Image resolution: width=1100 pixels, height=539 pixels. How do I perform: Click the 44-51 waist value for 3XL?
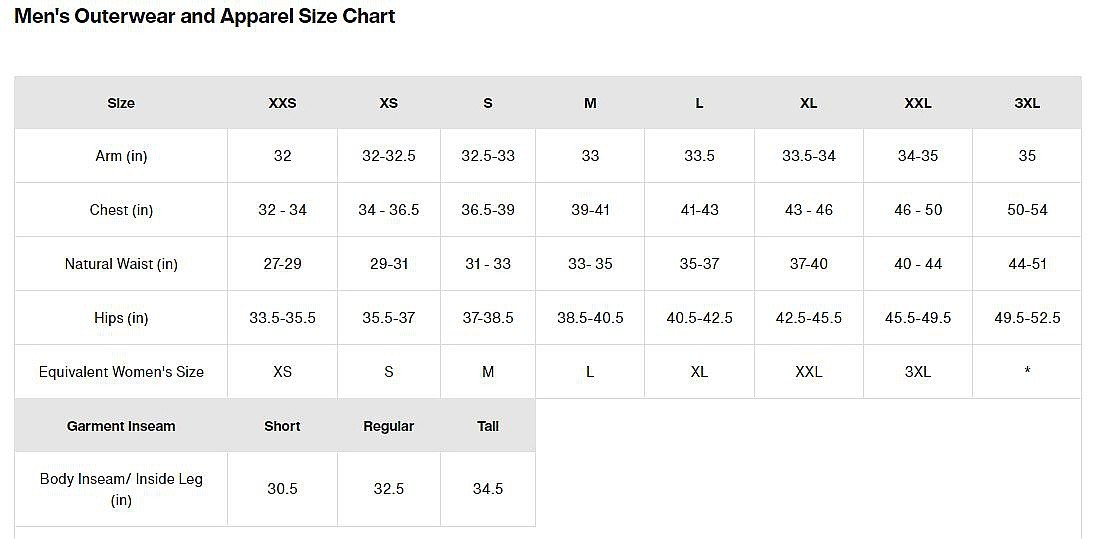tap(1027, 264)
